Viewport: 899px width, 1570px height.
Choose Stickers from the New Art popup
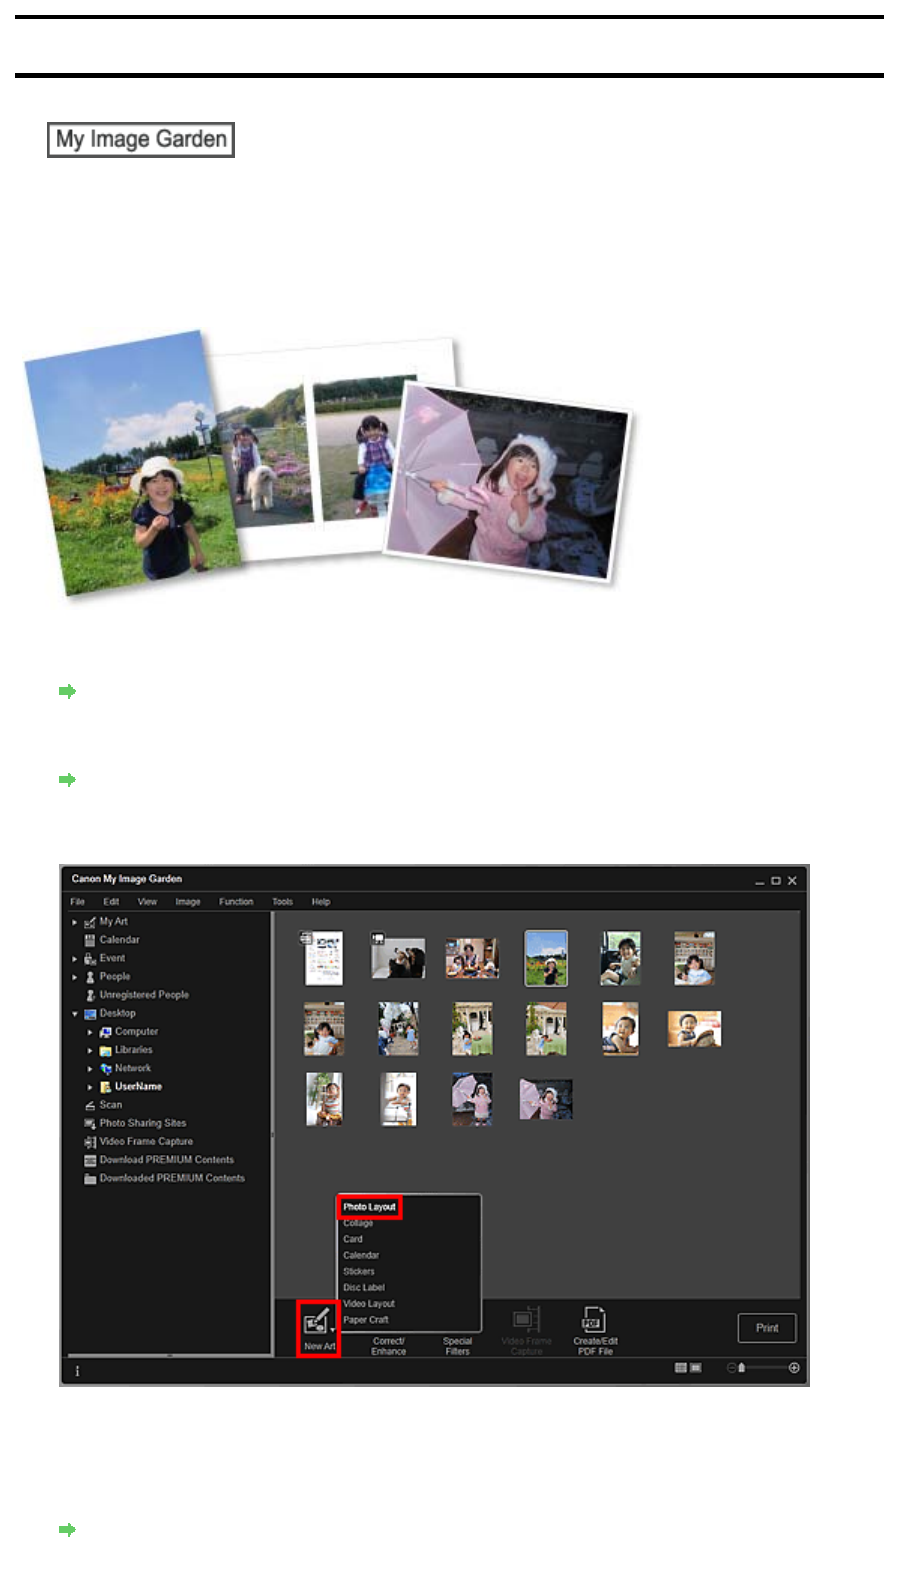point(359,1271)
